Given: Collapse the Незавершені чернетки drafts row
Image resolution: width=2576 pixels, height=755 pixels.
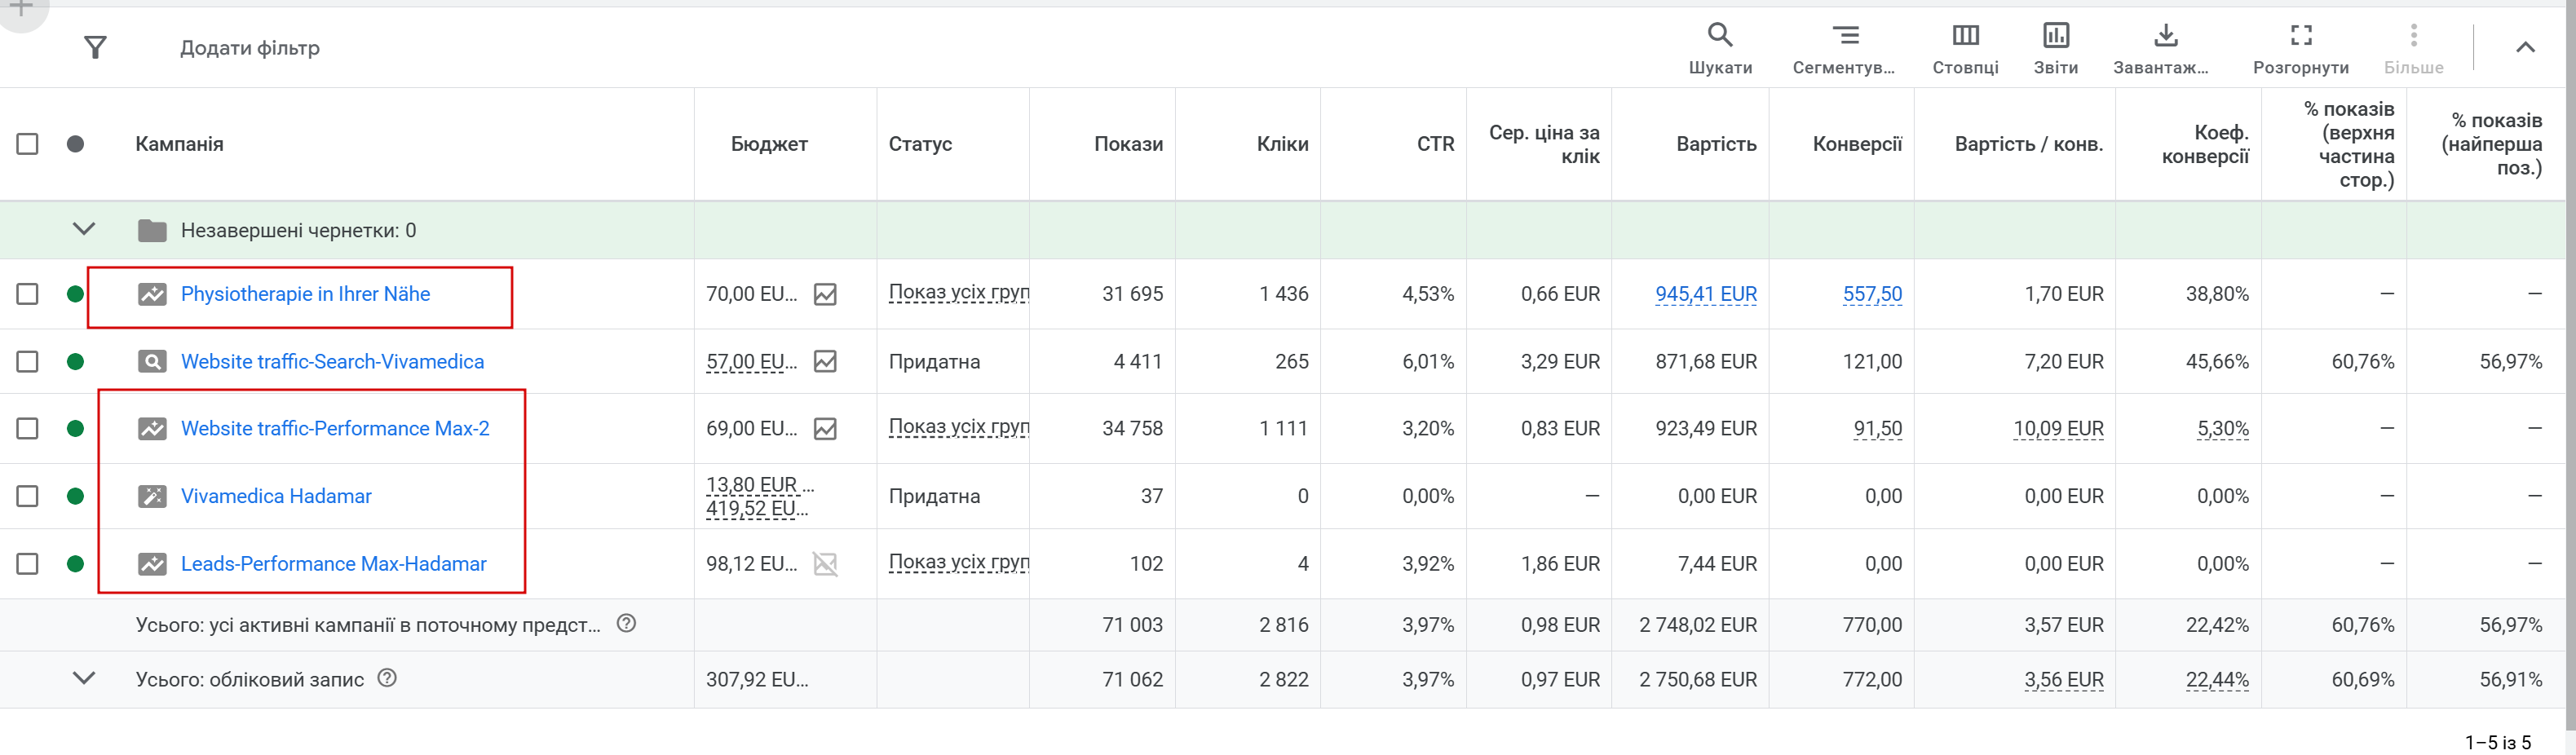Looking at the screenshot, I should pyautogui.click(x=84, y=229).
